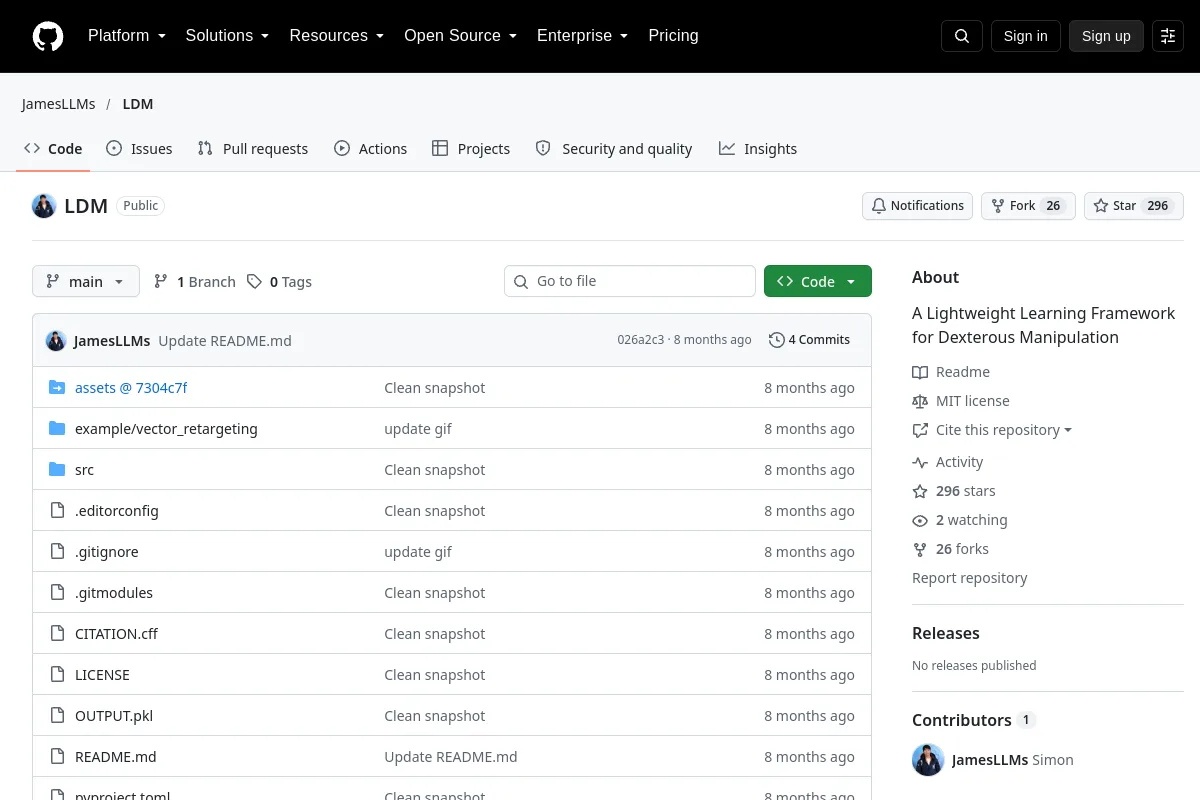Click the example/vector_retargeting folder icon
Viewport: 1200px width, 800px height.
pyautogui.click(x=57, y=429)
